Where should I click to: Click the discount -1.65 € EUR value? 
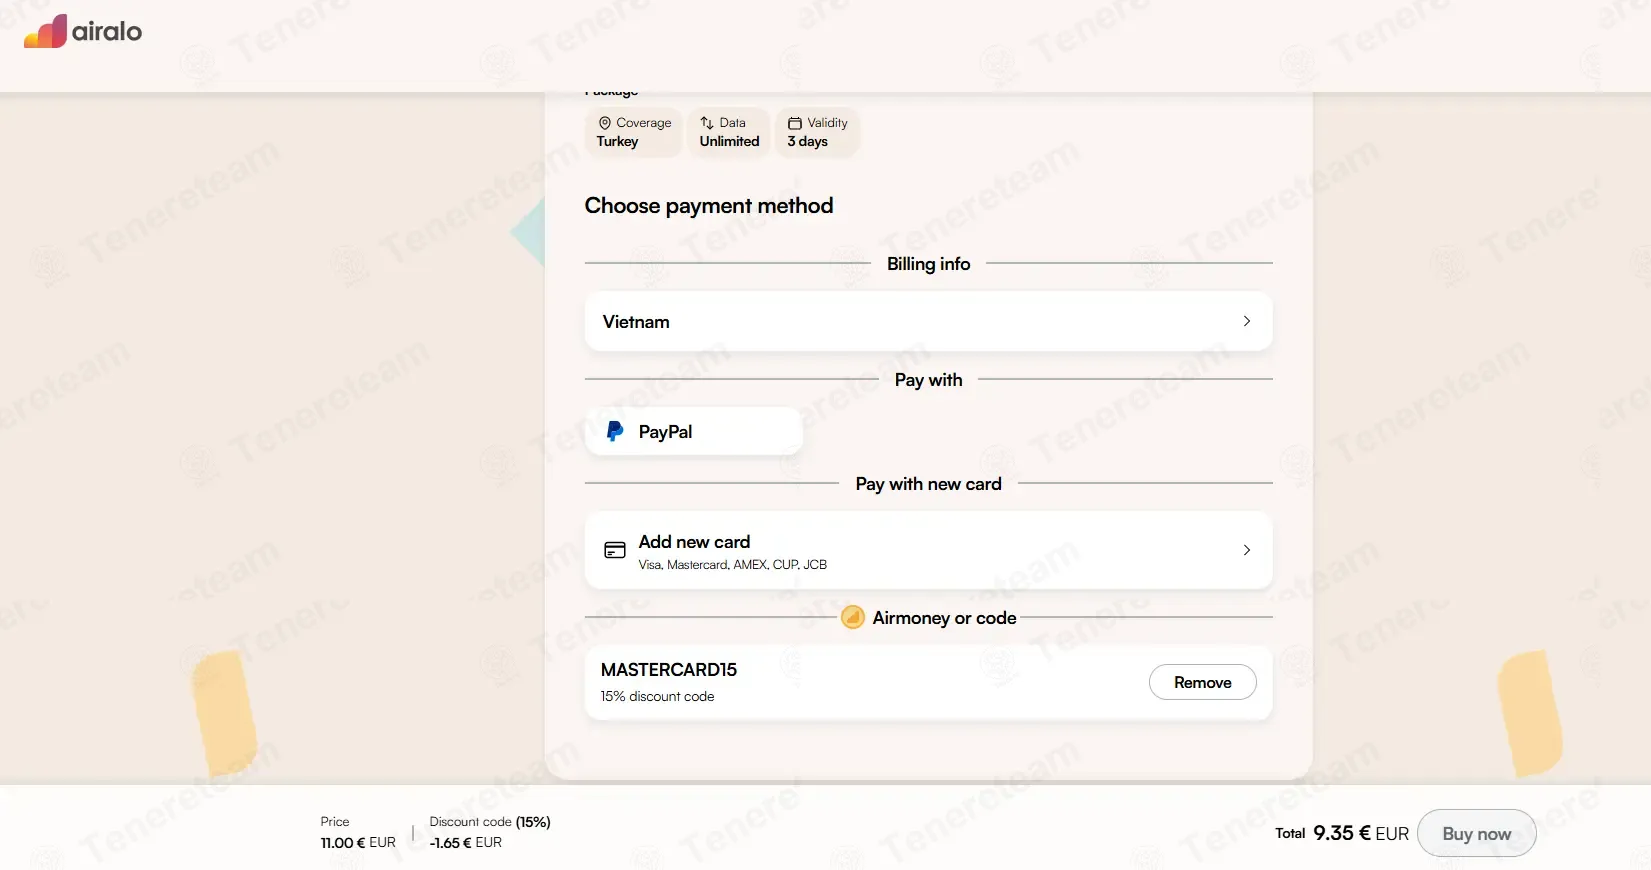click(x=466, y=842)
